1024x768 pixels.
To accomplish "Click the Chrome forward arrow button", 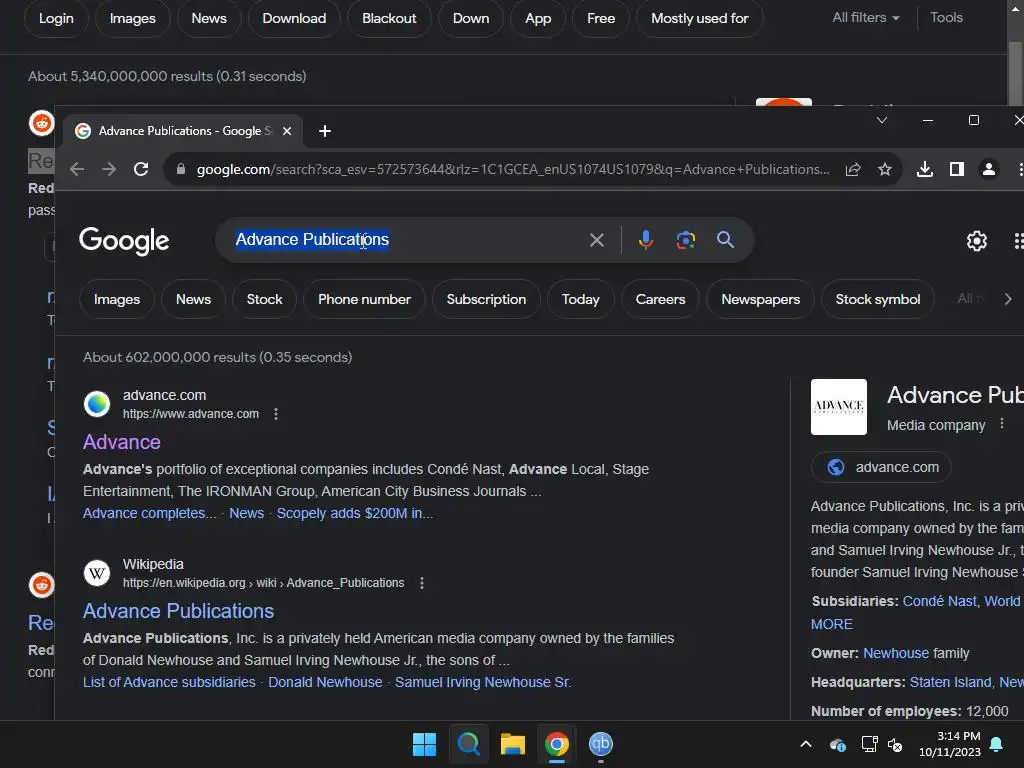I will [x=109, y=170].
